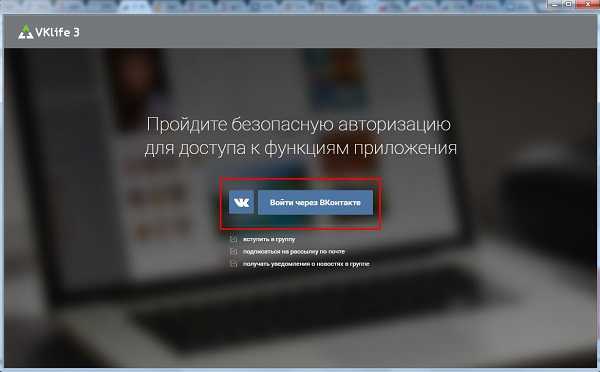600x372 pixels.
Task: Toggle the получать уведомления о новостях checkbox
Action: (x=233, y=264)
